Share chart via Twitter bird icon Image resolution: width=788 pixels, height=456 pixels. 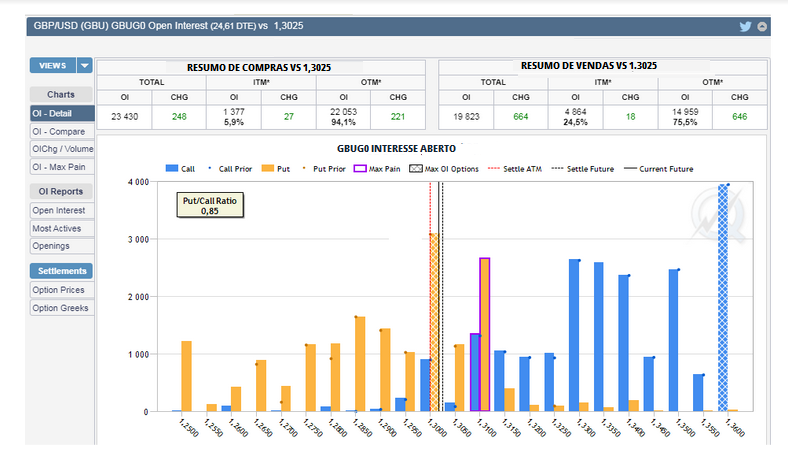pyautogui.click(x=745, y=27)
